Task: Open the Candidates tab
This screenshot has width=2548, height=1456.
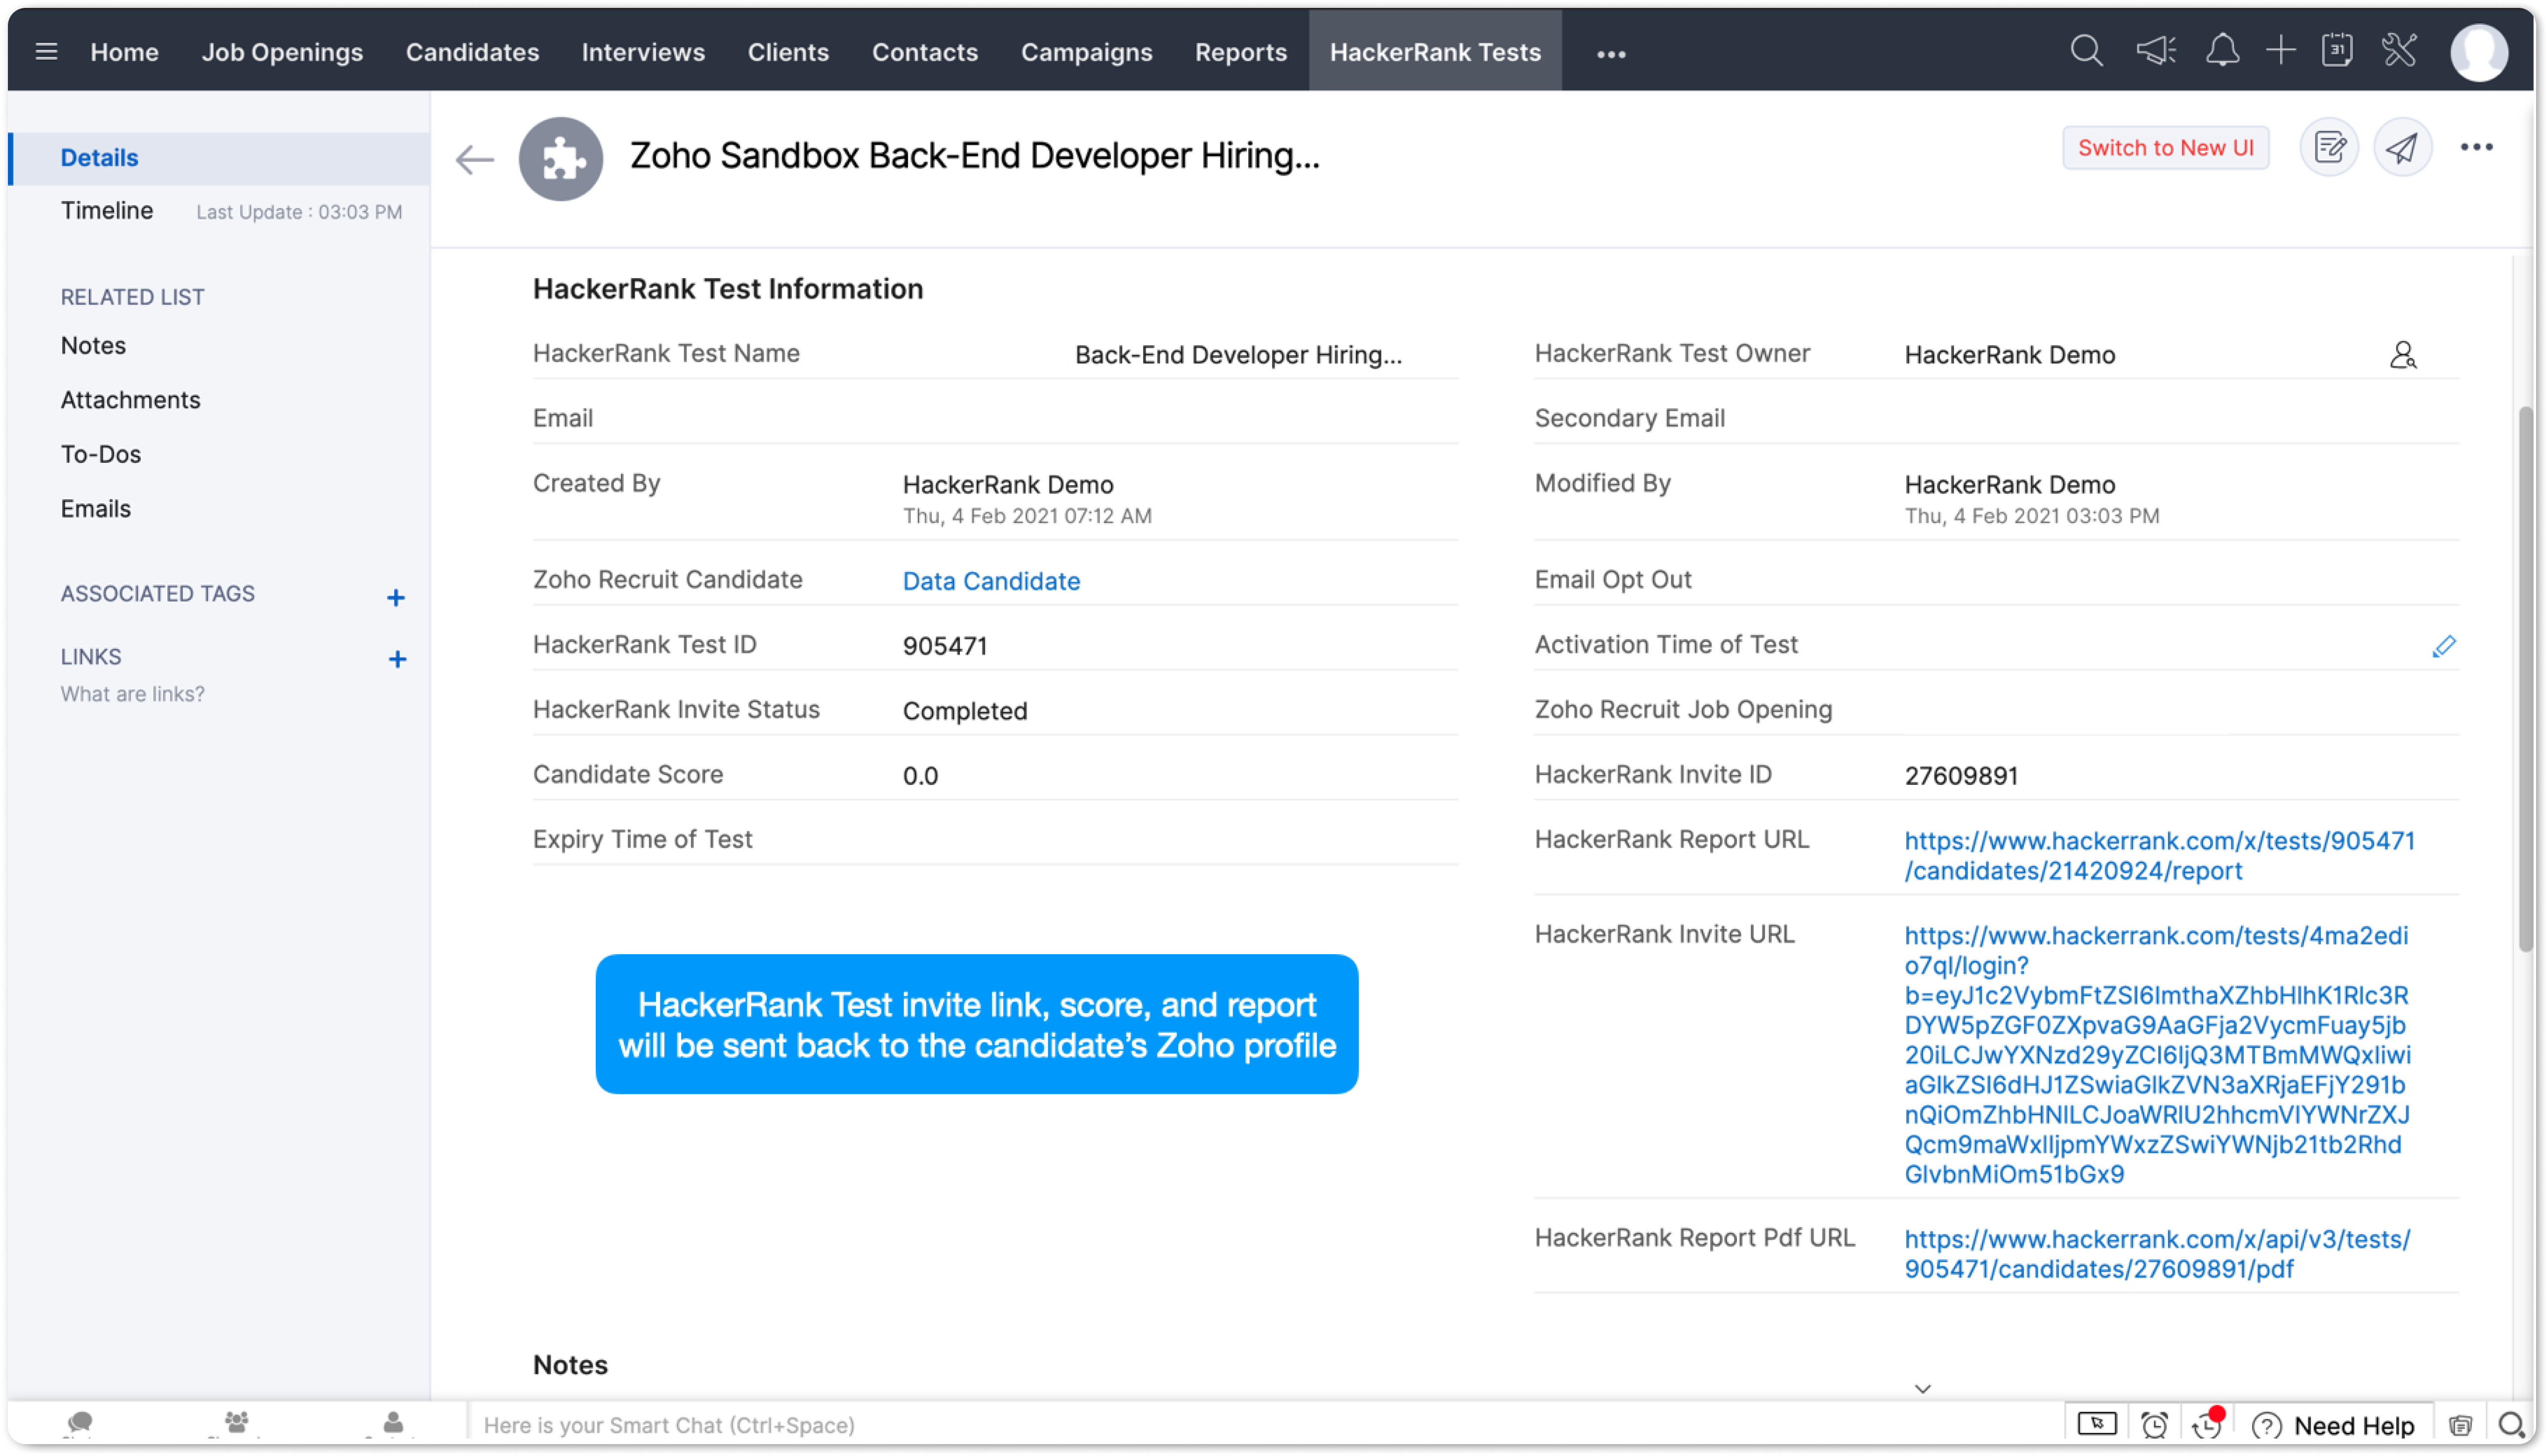Action: pyautogui.click(x=472, y=52)
